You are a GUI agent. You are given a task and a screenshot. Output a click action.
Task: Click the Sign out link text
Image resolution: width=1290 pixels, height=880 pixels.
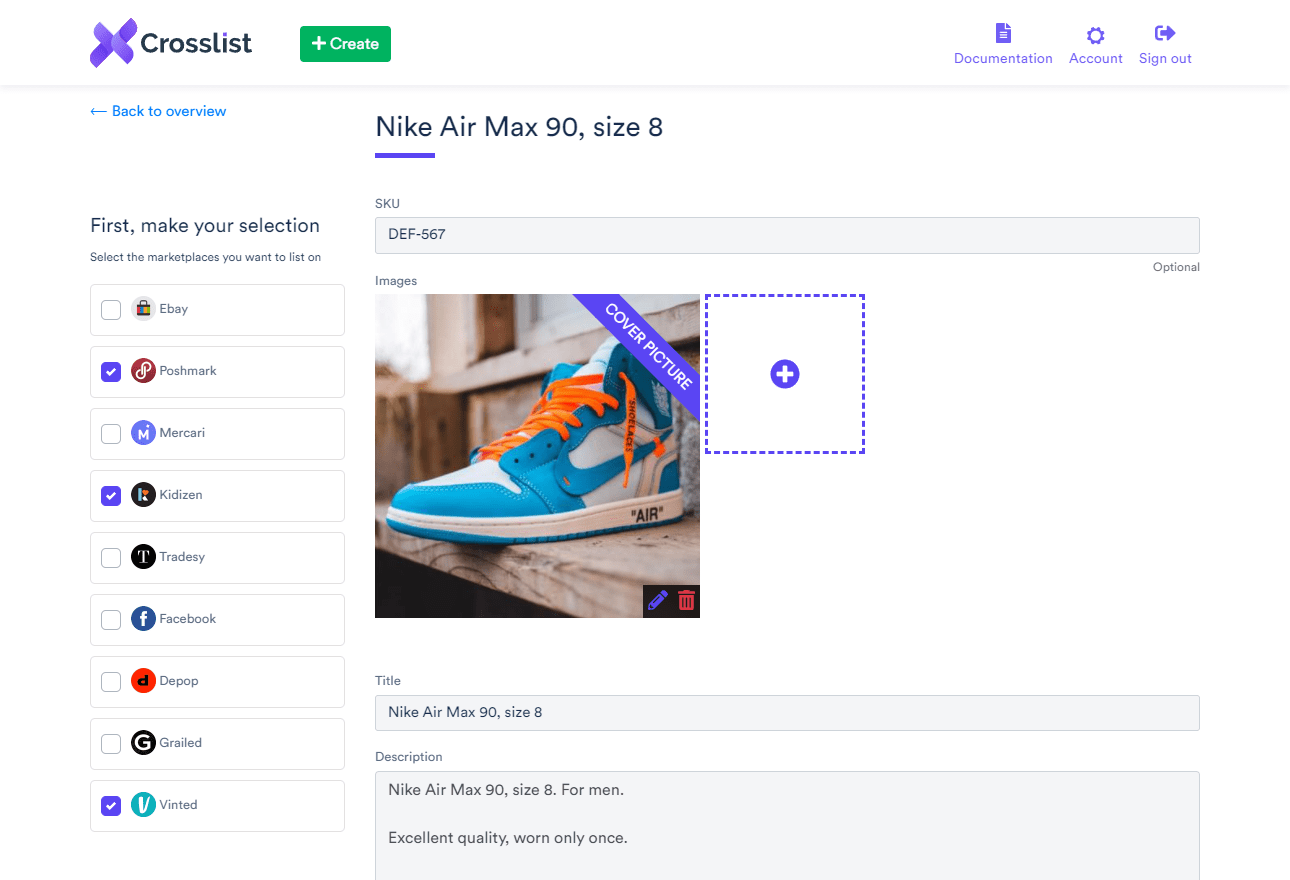tap(1165, 59)
